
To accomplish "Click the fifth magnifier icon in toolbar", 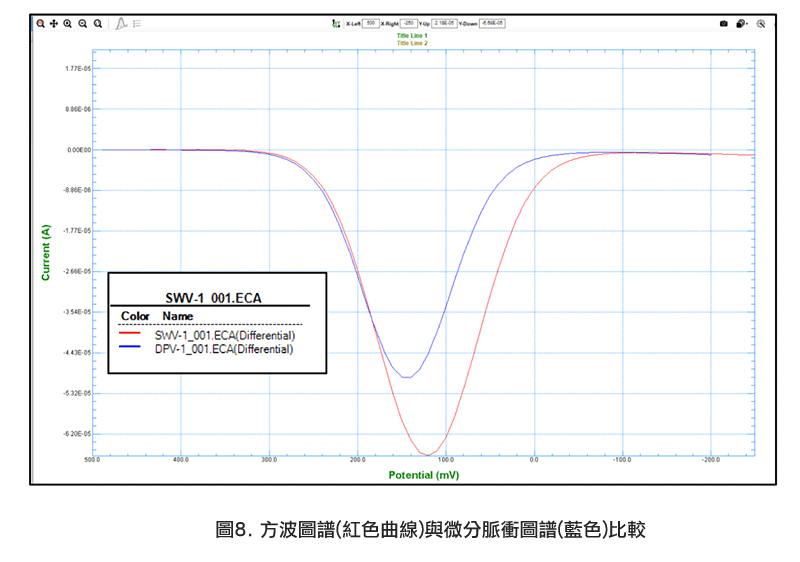I will [x=97, y=22].
